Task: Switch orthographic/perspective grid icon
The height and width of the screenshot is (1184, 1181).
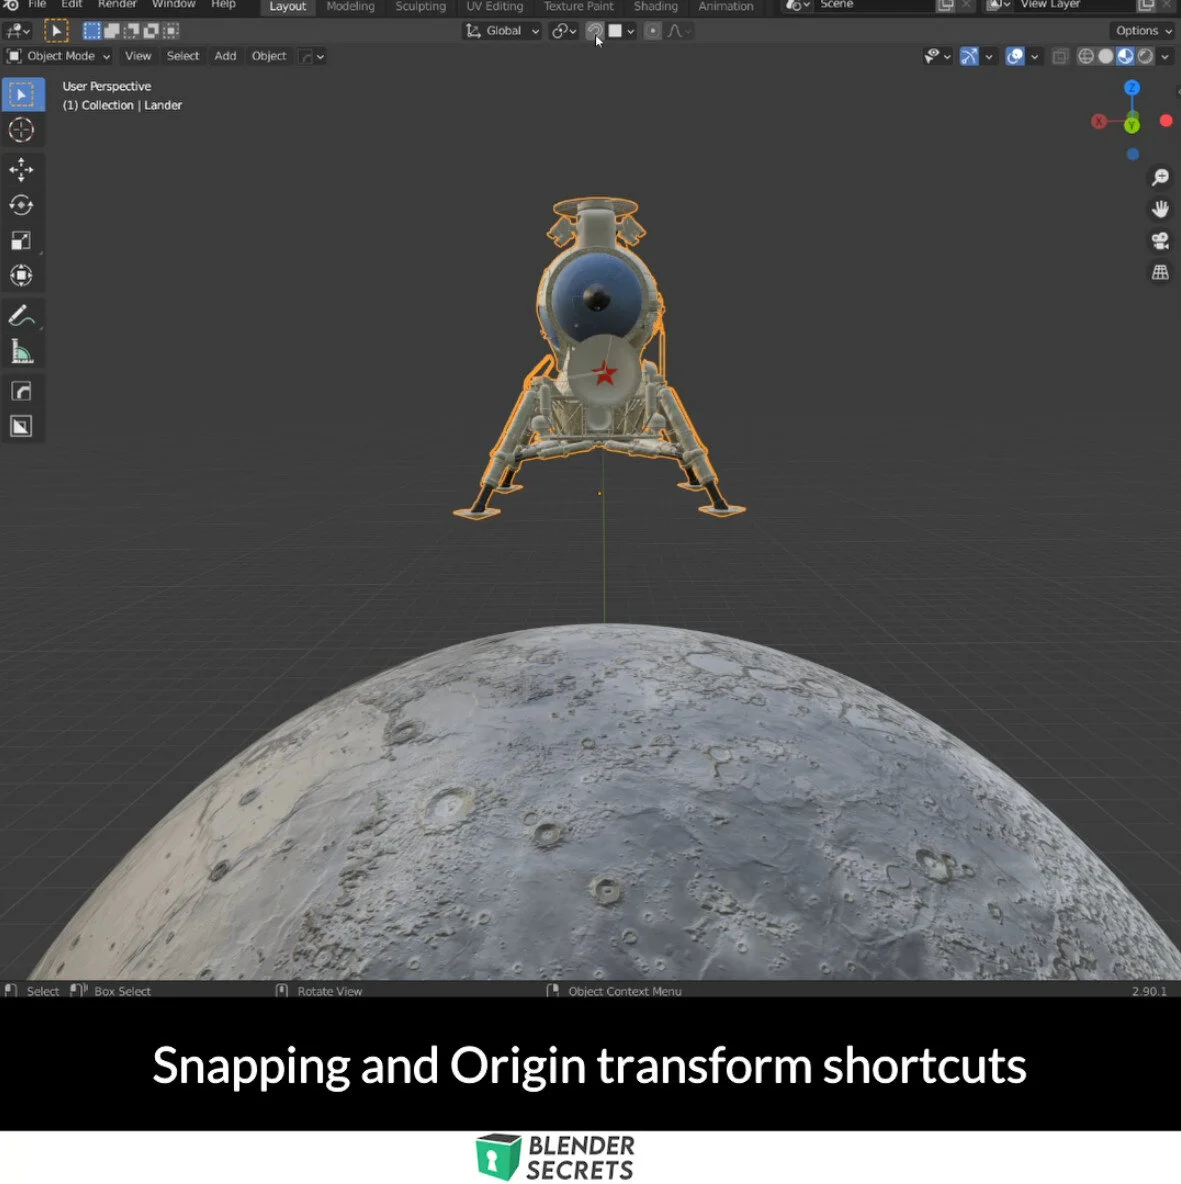Action: [x=1160, y=273]
